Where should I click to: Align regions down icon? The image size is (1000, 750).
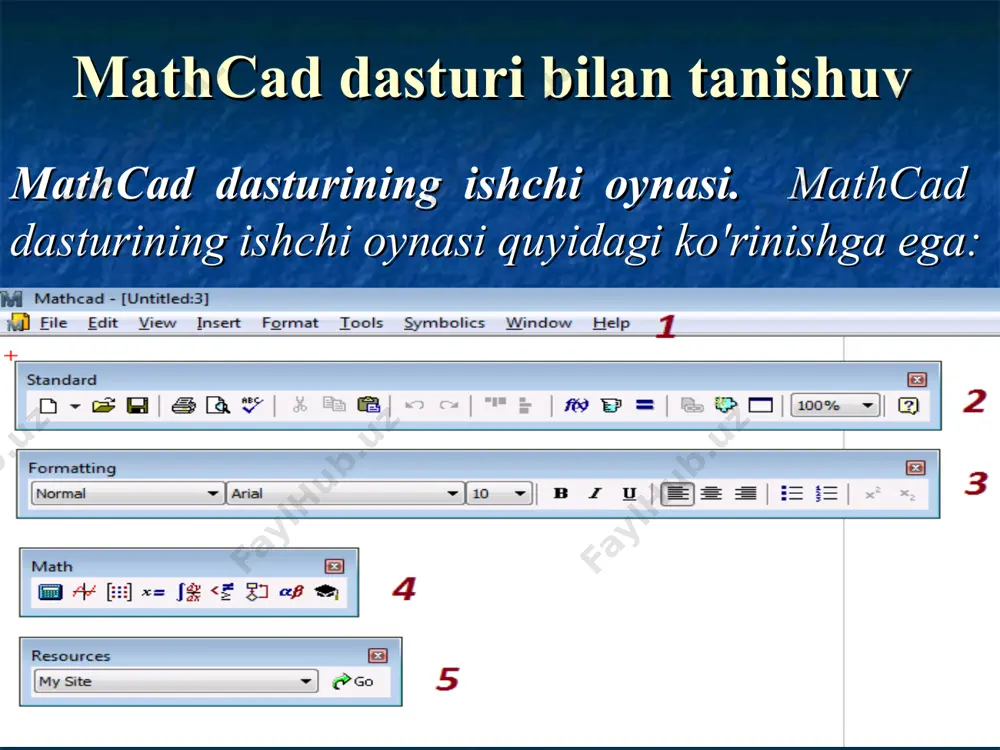525,405
